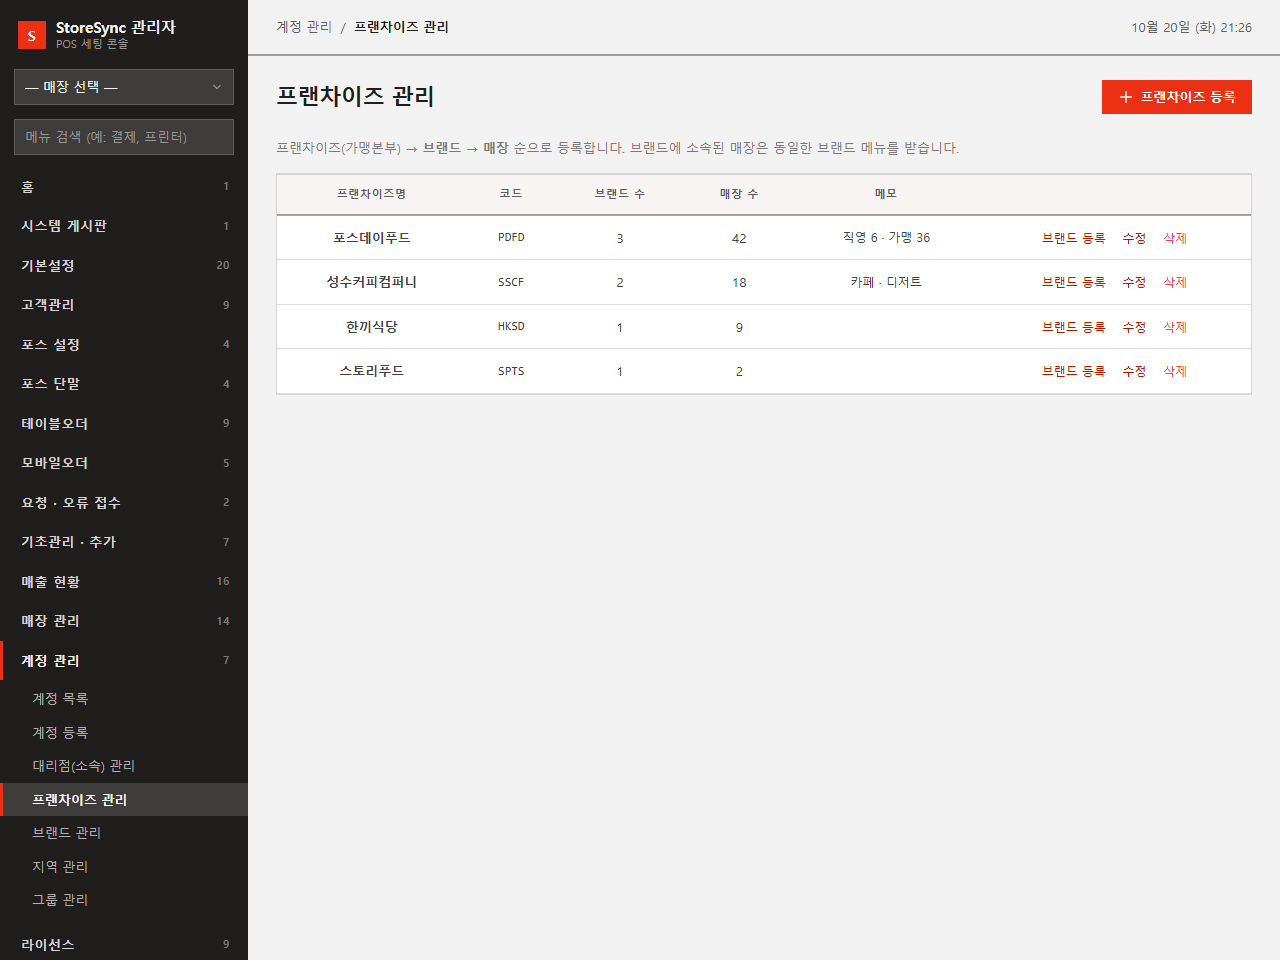This screenshot has height=960, width=1280.
Task: Click 삭제 for 성수커피컴퍼니
Action: [x=1175, y=282]
